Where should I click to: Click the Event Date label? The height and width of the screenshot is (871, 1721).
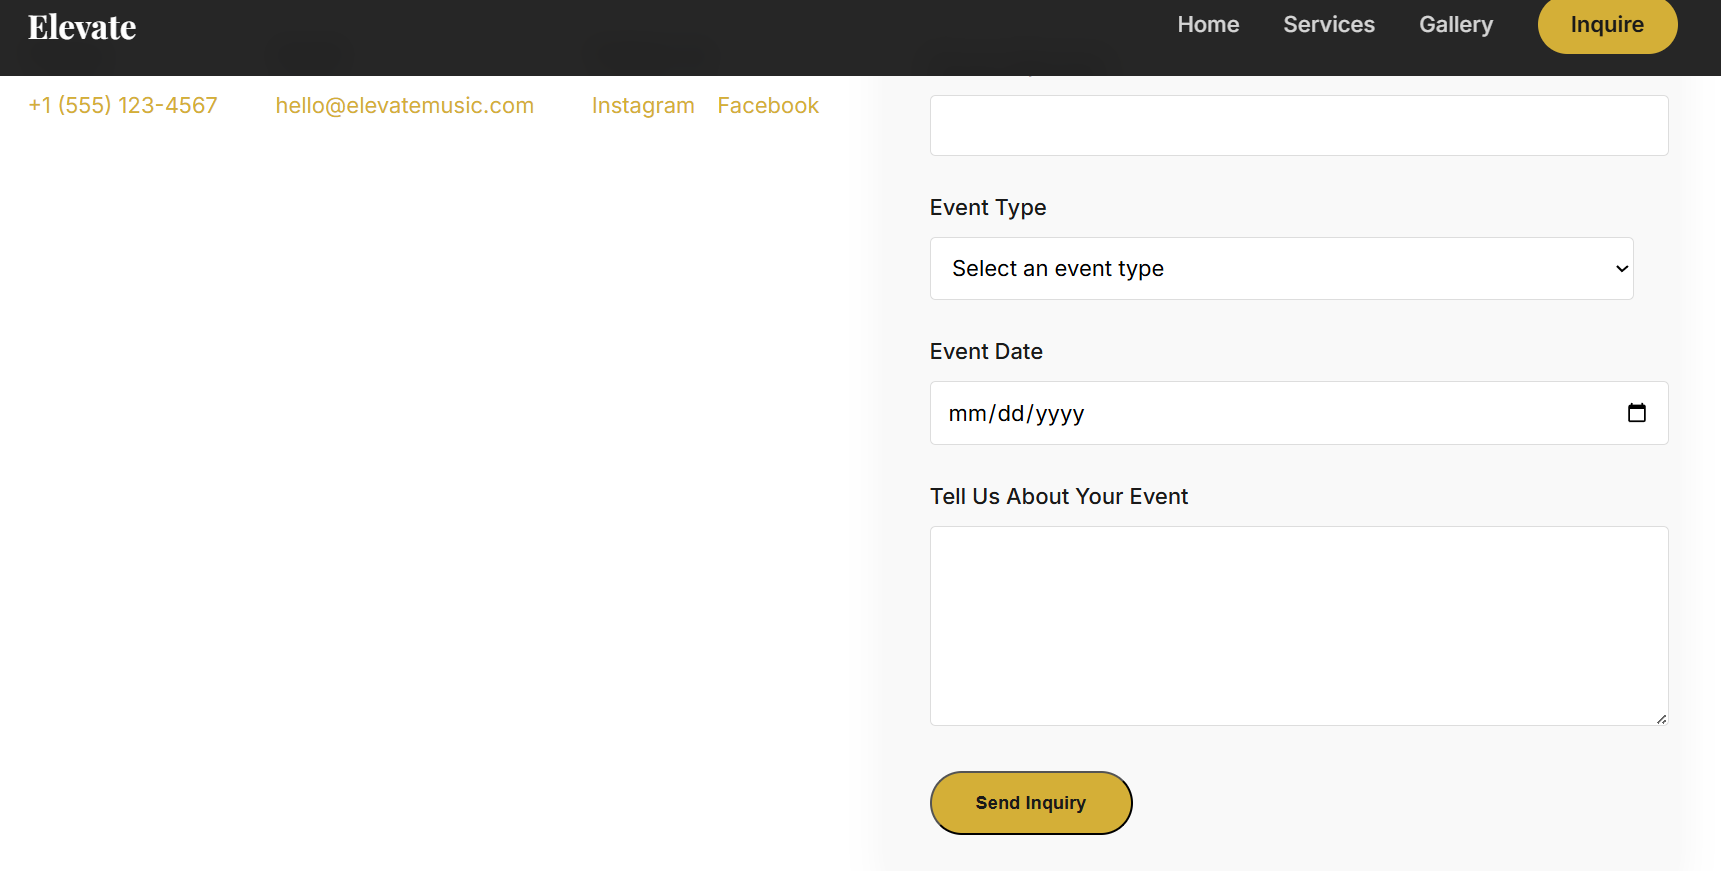(985, 352)
